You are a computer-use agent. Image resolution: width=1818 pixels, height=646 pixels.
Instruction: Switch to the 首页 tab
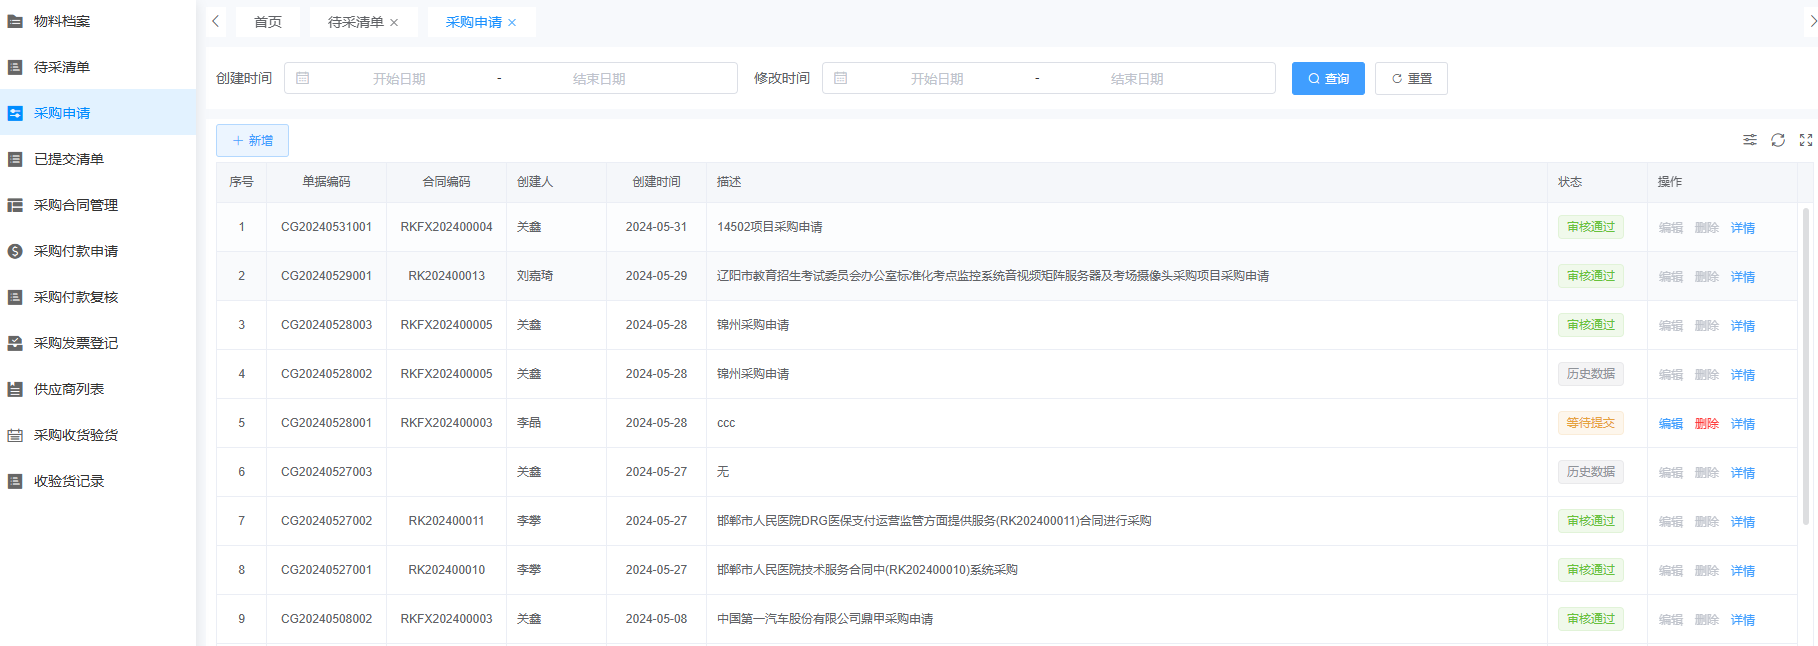268,22
